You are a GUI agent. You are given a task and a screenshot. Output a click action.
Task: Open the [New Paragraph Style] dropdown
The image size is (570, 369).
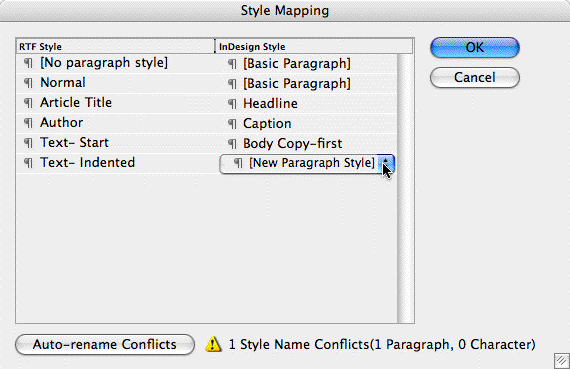307,163
